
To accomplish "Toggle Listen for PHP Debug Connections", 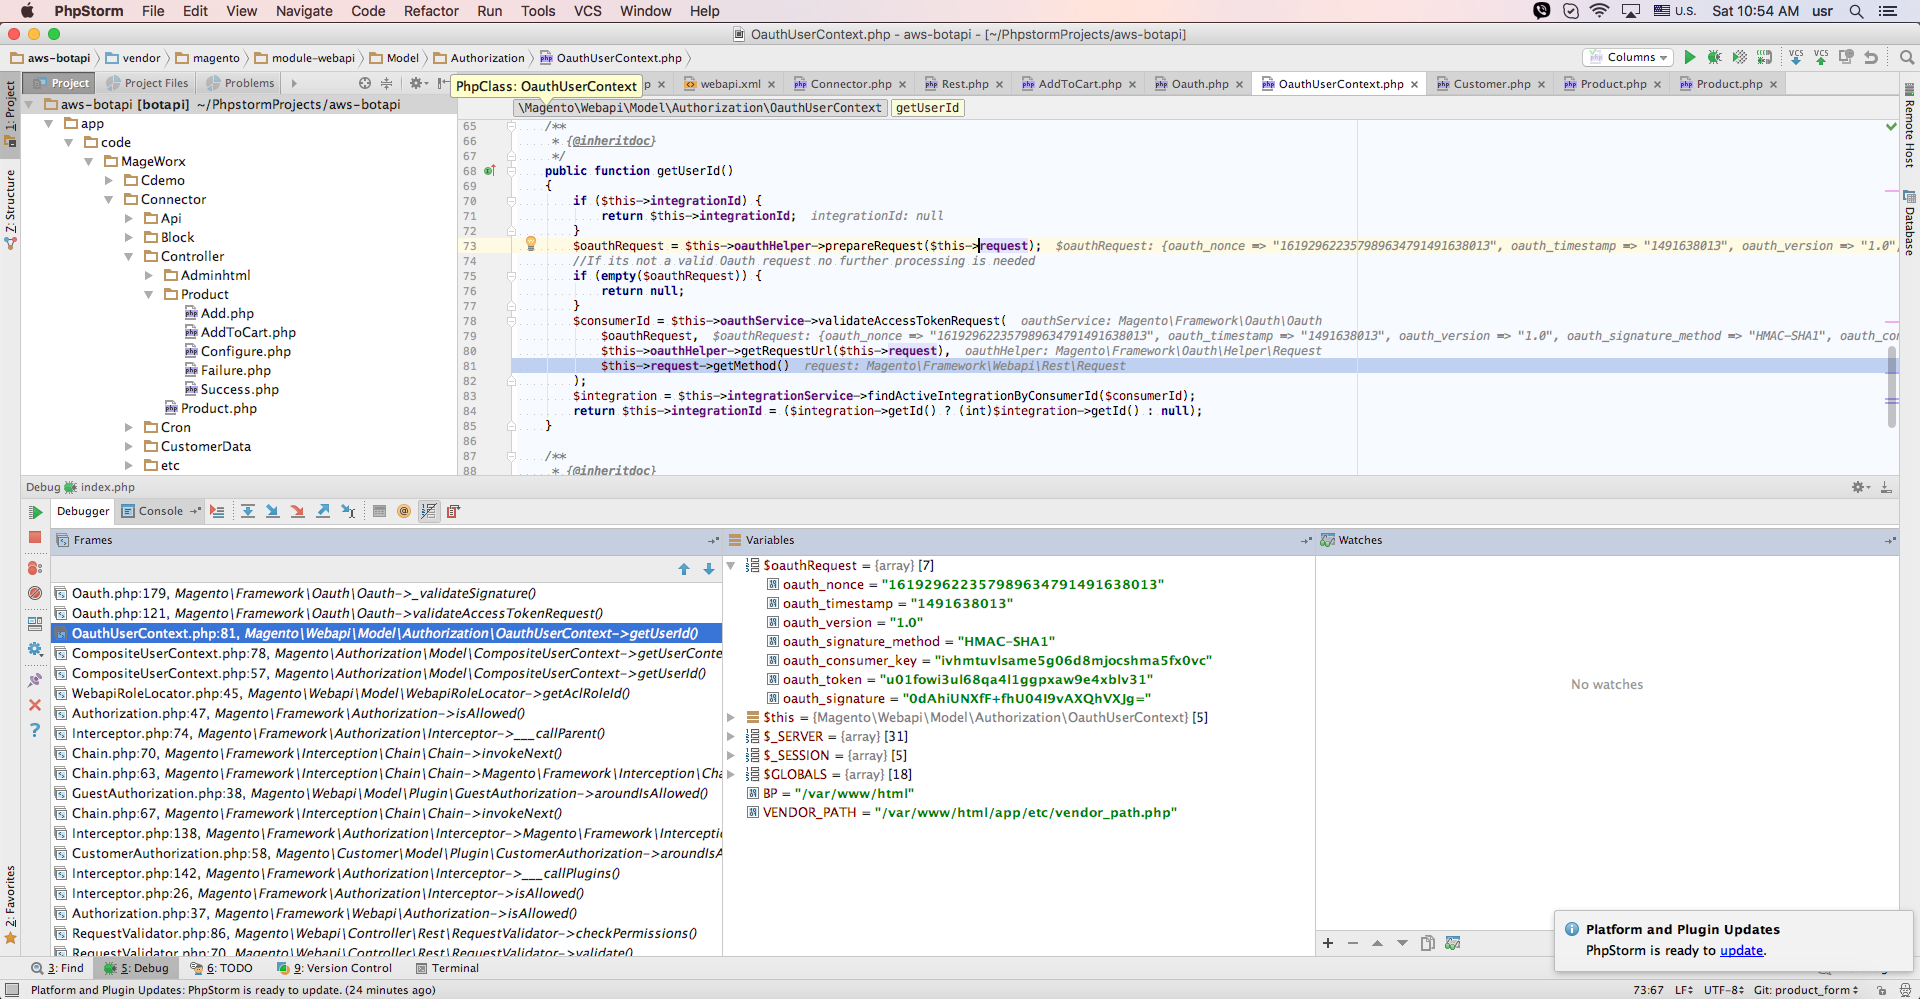I will (x=1765, y=57).
